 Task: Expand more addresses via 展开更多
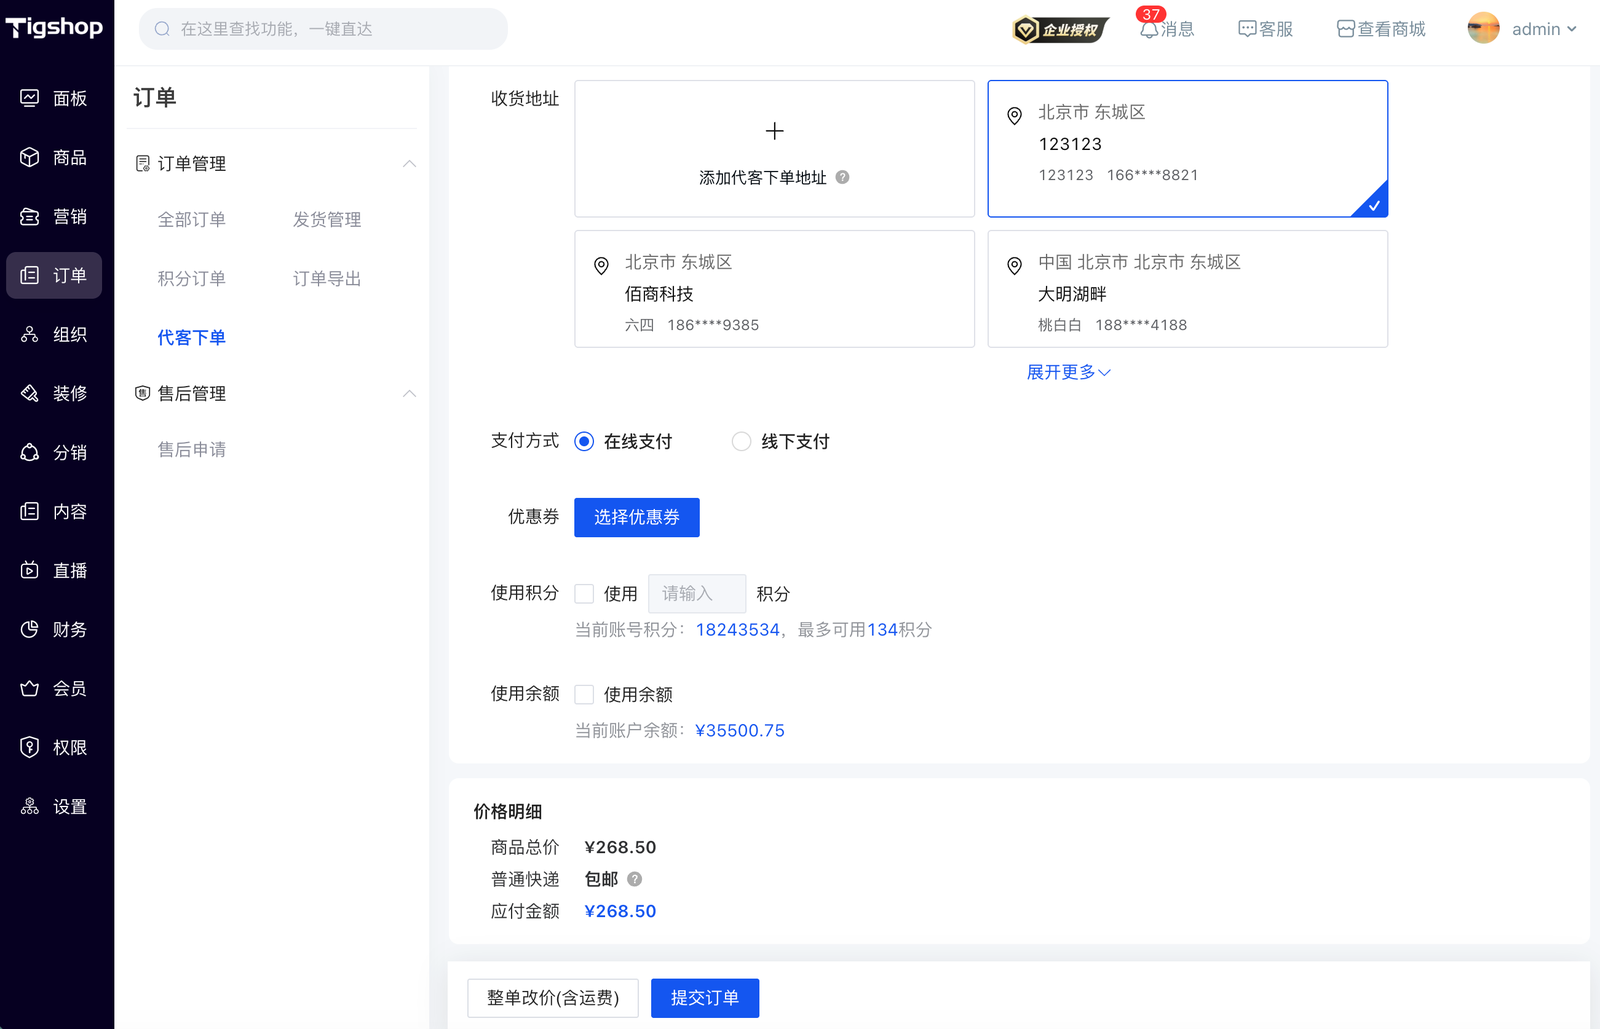[x=1068, y=372]
